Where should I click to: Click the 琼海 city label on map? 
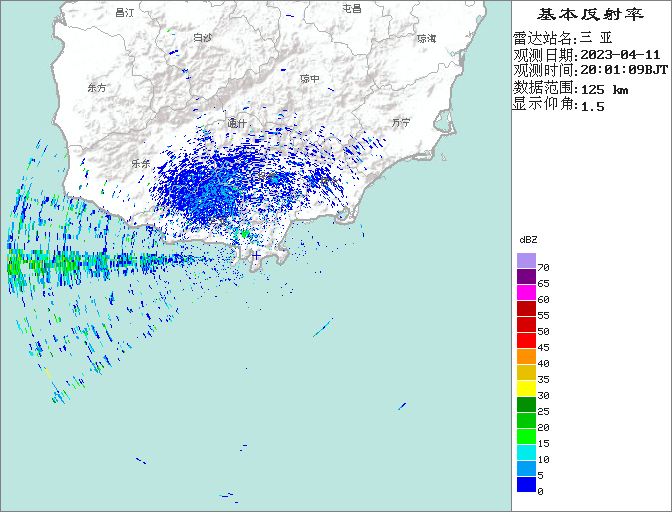426,39
